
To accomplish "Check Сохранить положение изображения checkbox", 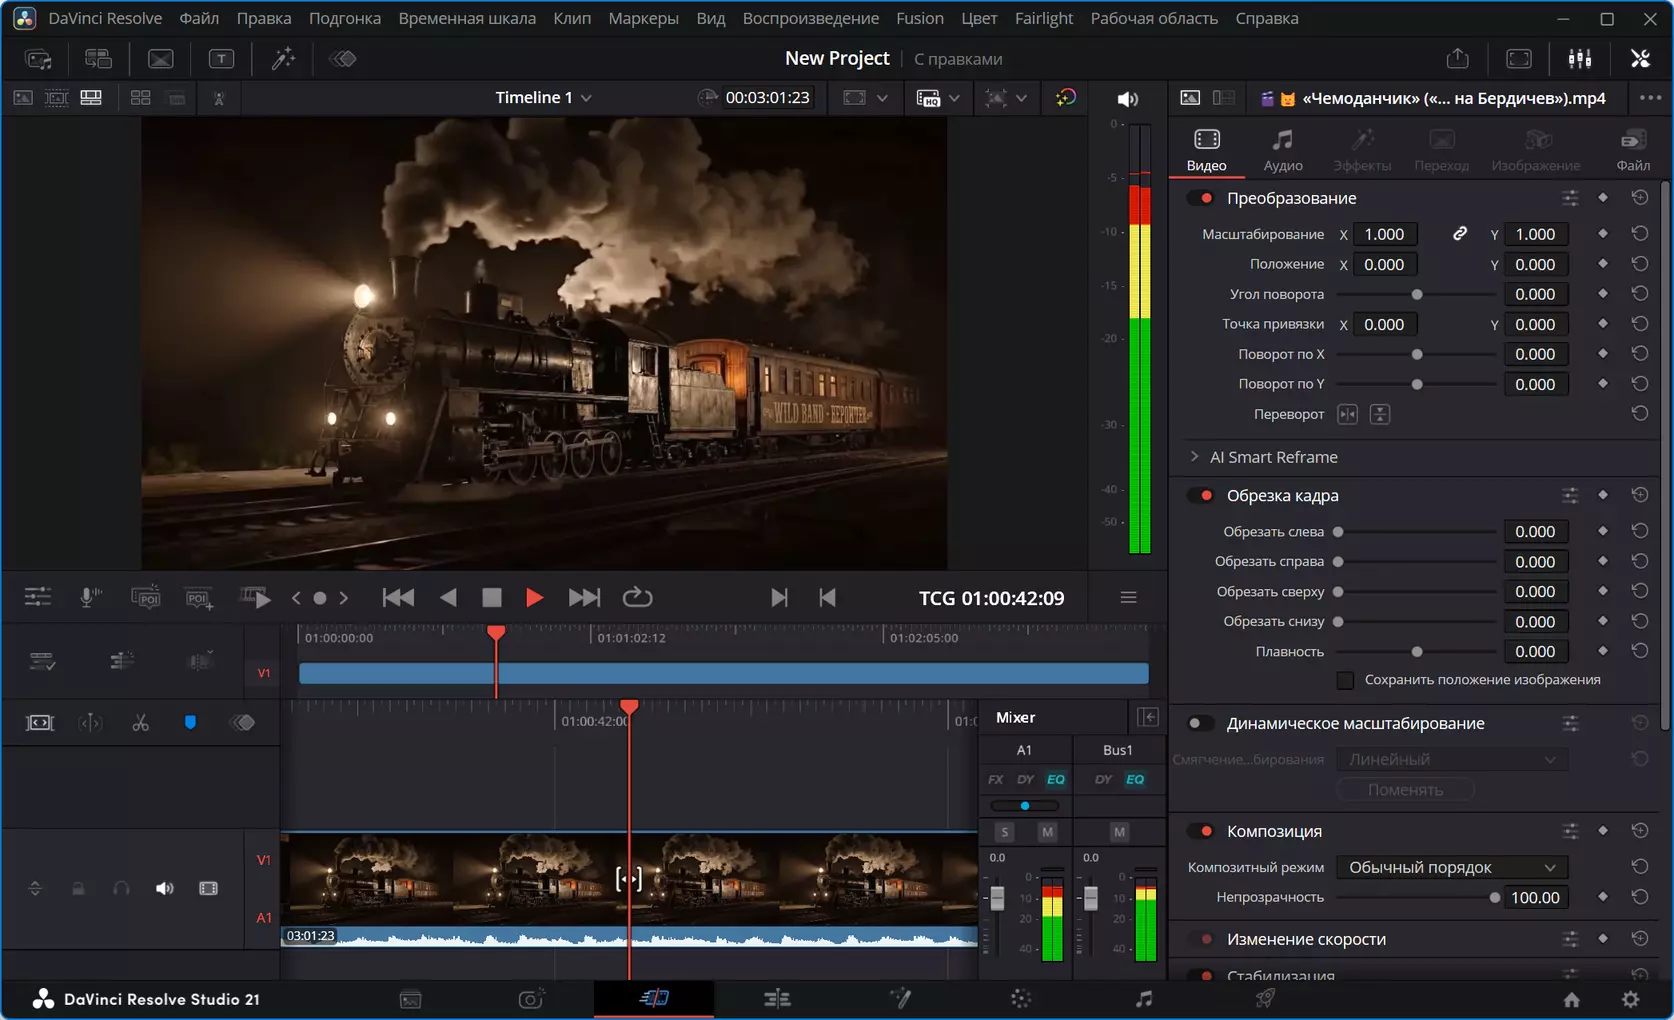I will [x=1345, y=680].
